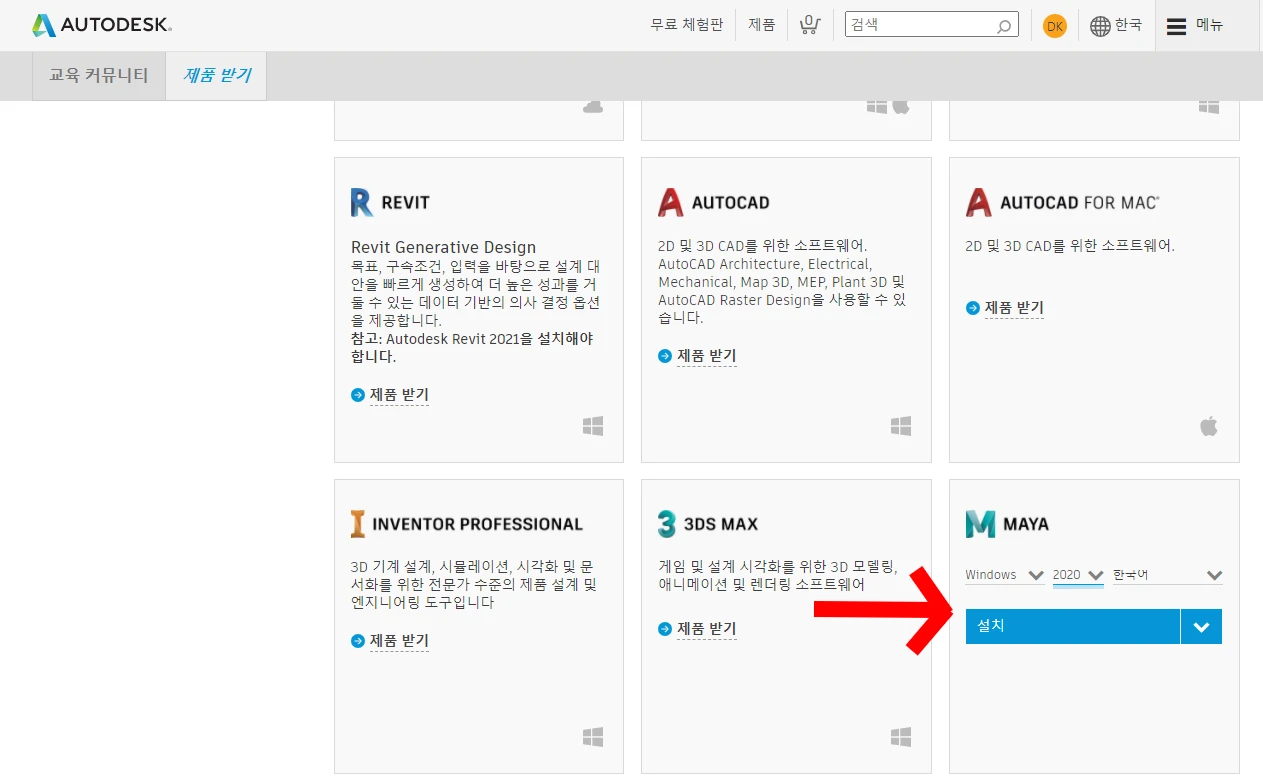Click the INVENTOR PROFESSIONAL title
The height and width of the screenshot is (784, 1263).
(477, 525)
